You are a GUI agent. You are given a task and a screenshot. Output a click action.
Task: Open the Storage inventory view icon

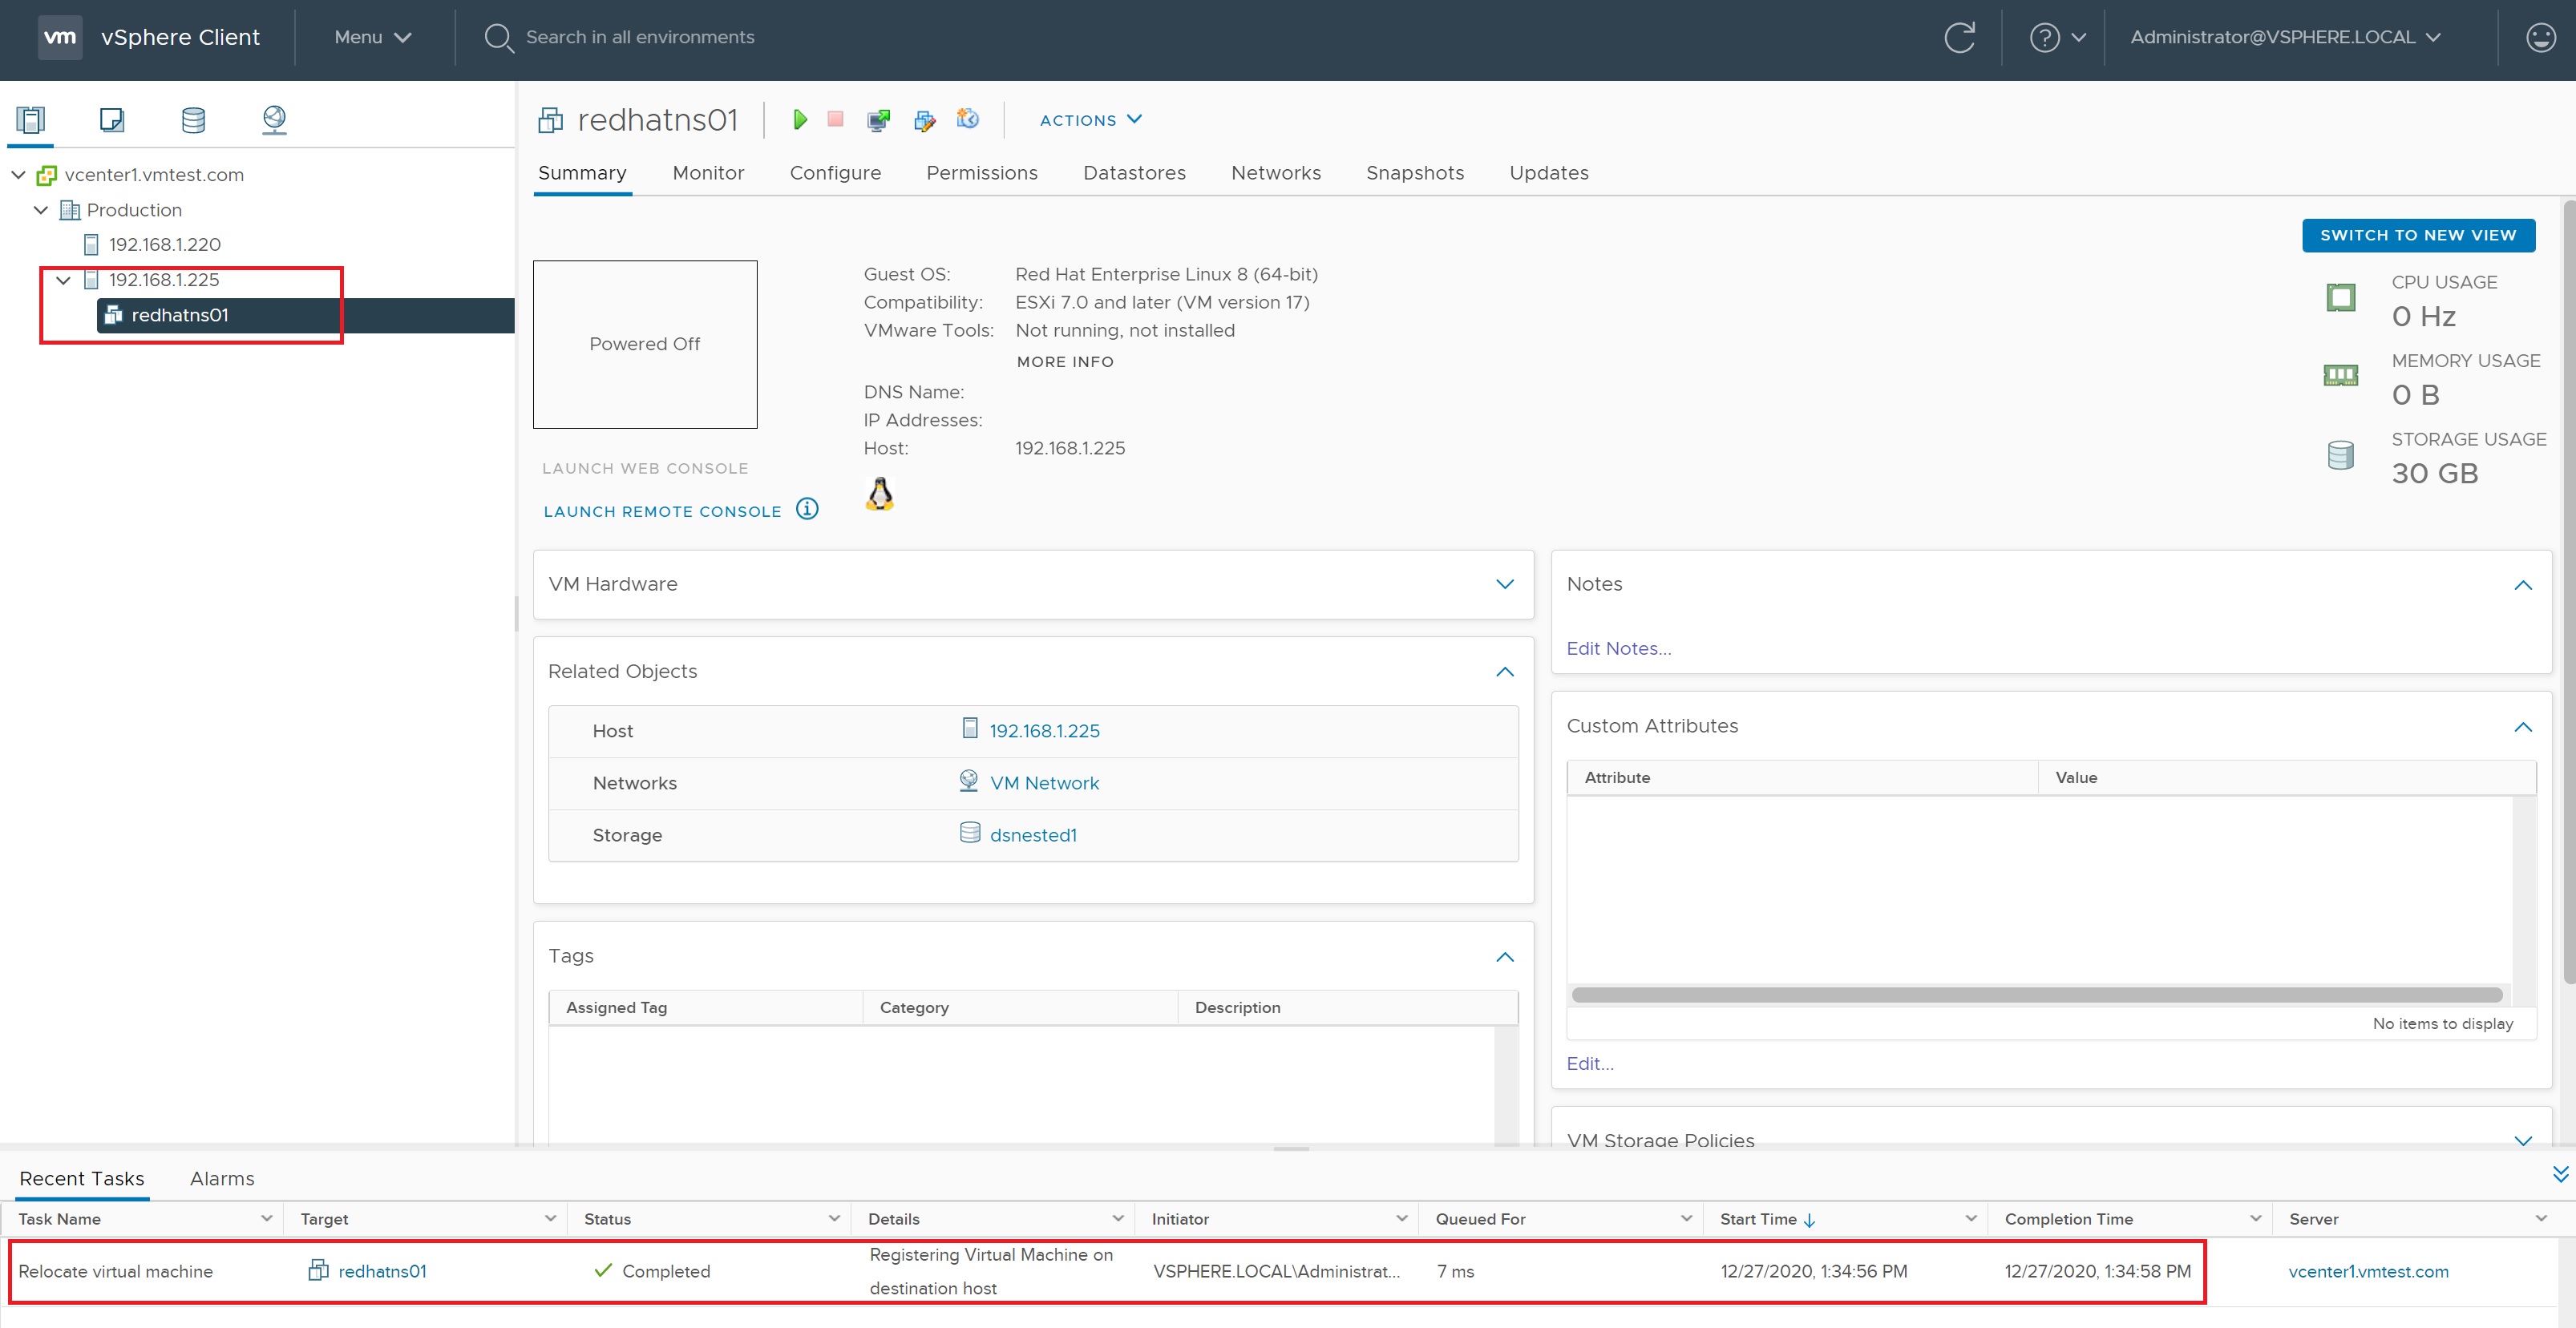tap(193, 120)
